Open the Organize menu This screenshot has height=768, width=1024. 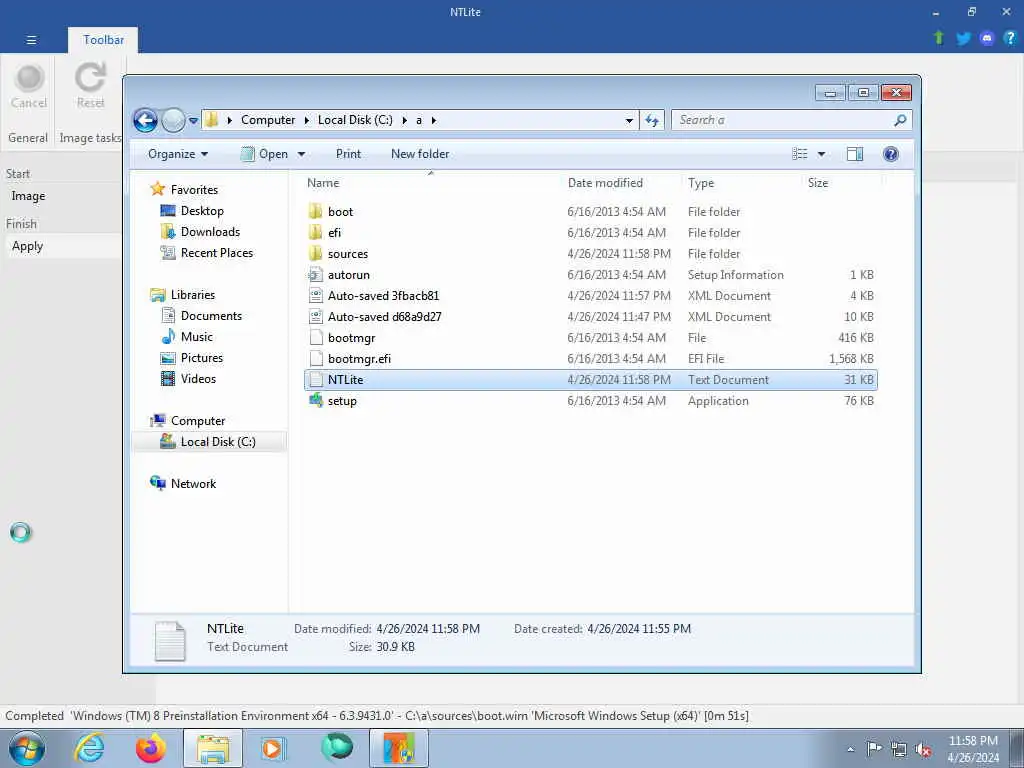[178, 154]
